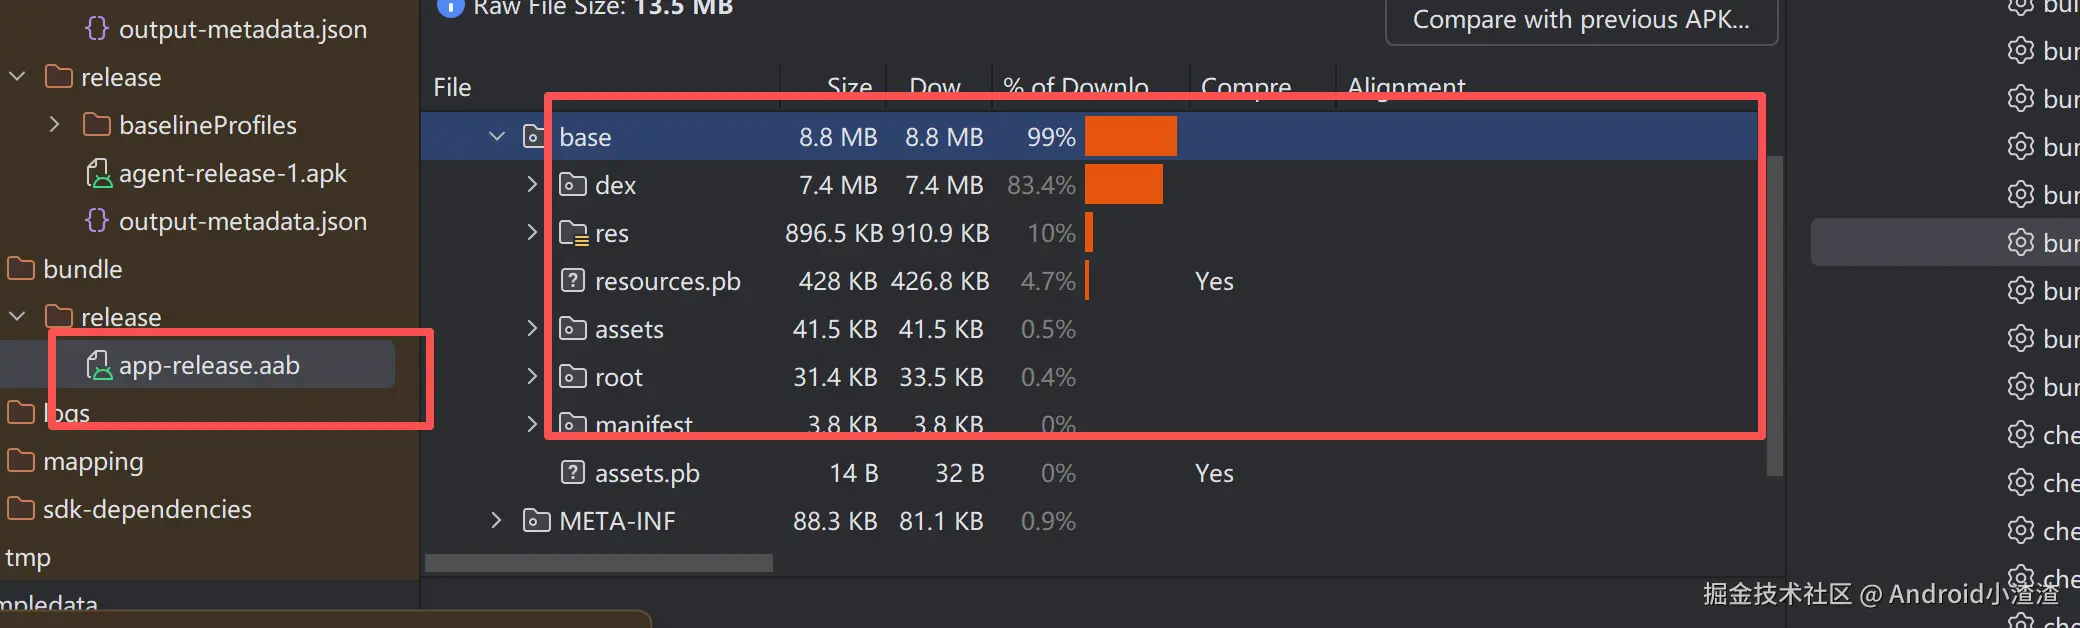Select the mapping folder in project tree
Image resolution: width=2080 pixels, height=628 pixels.
tap(92, 461)
